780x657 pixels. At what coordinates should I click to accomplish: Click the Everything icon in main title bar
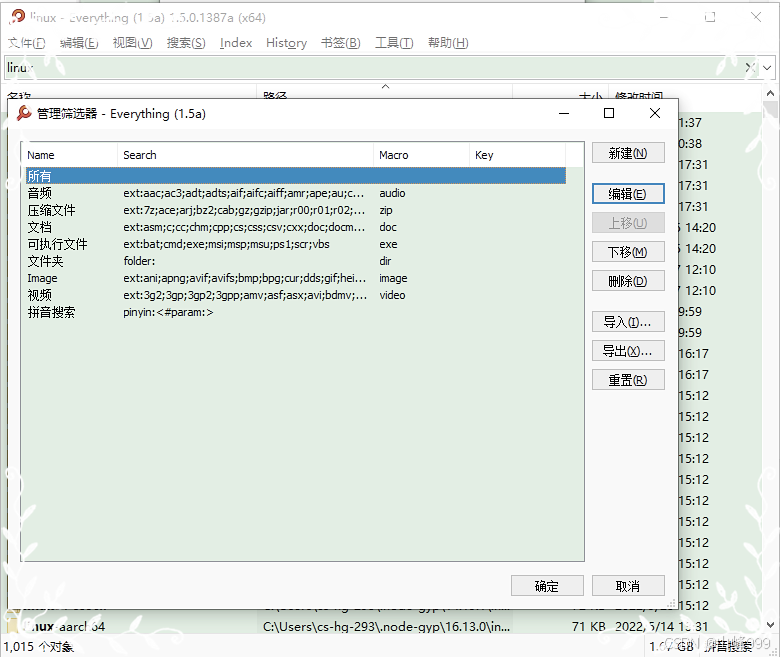tap(17, 17)
